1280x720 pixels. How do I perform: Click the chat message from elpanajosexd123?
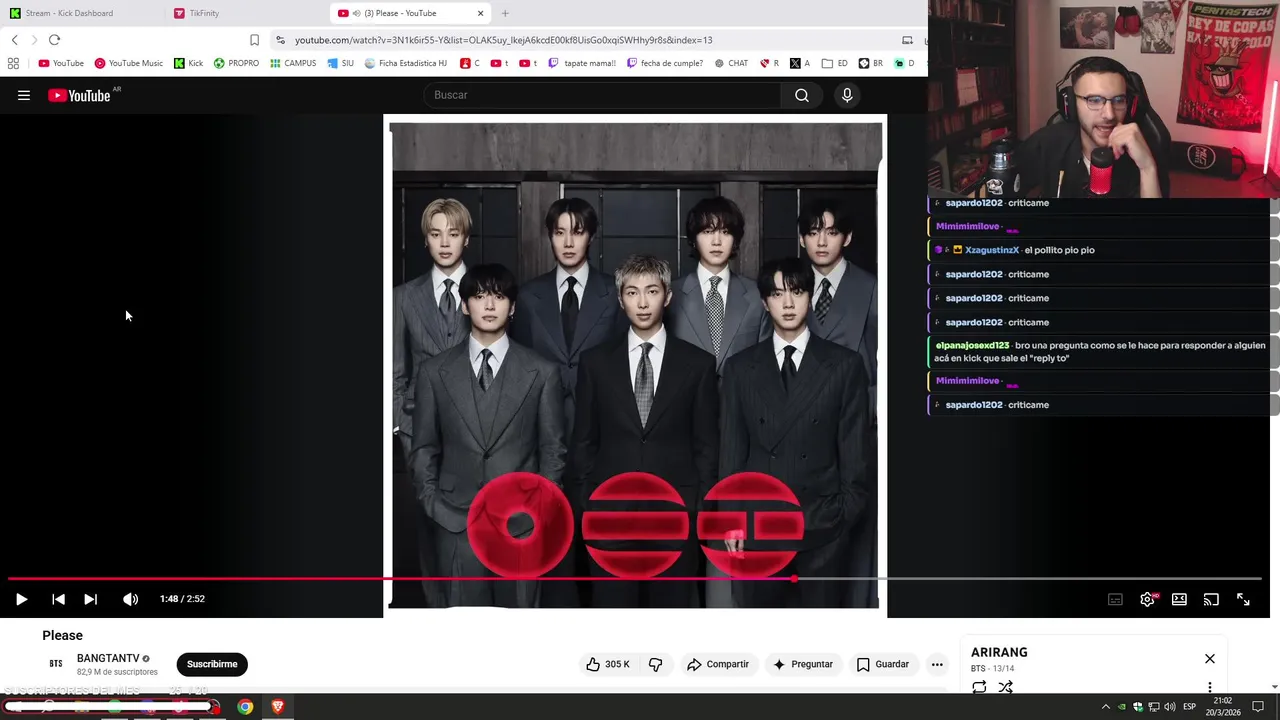[x=1100, y=352]
